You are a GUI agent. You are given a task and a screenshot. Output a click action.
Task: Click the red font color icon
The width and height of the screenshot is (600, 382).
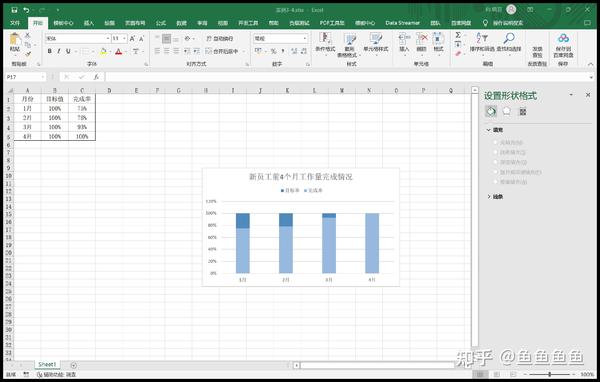click(119, 51)
